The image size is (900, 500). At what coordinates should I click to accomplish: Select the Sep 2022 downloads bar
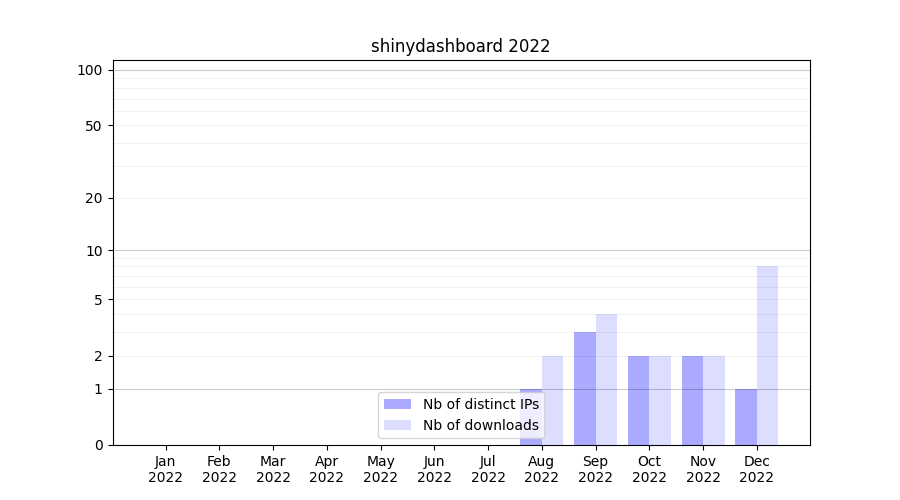coord(606,379)
